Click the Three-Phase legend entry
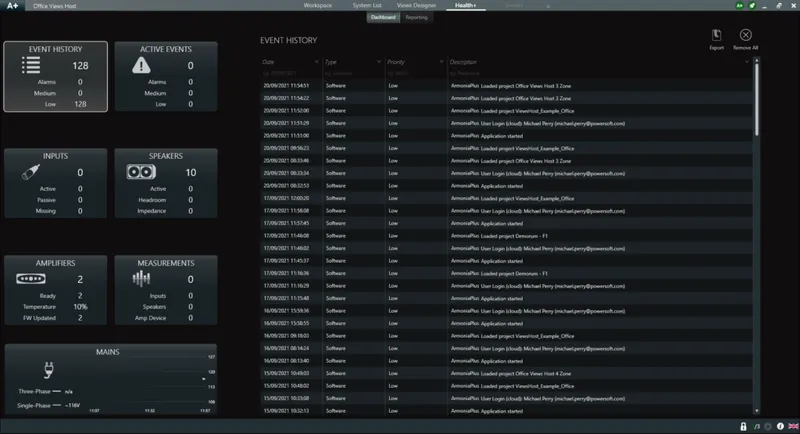Viewport: 800px width, 434px height. click(x=45, y=392)
